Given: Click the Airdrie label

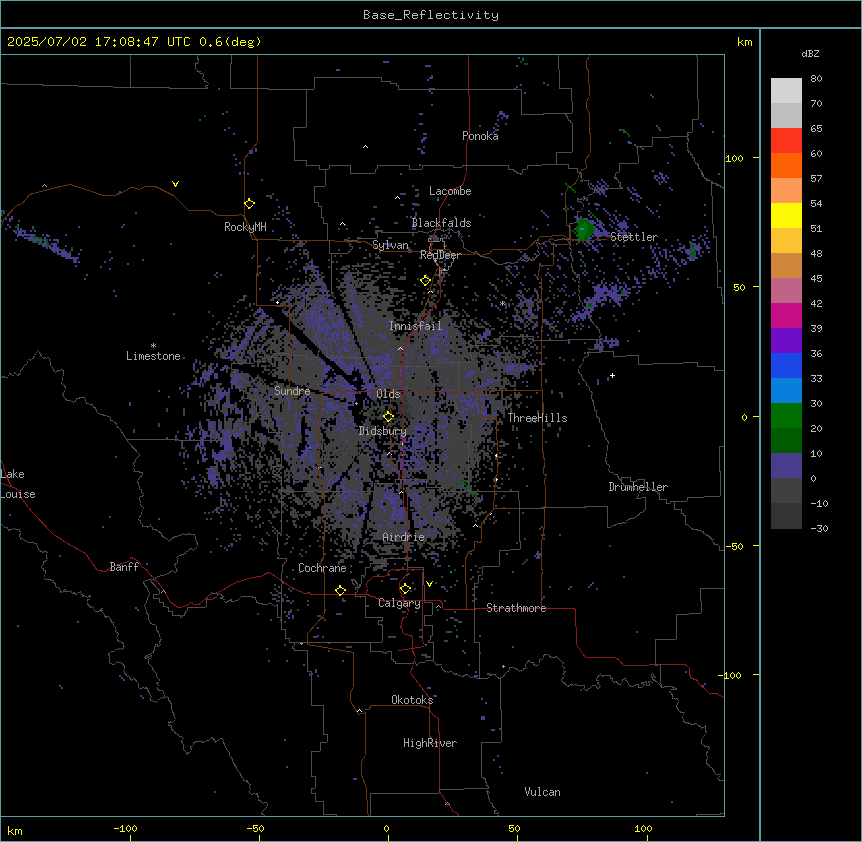Looking at the screenshot, I should pyautogui.click(x=404, y=537).
